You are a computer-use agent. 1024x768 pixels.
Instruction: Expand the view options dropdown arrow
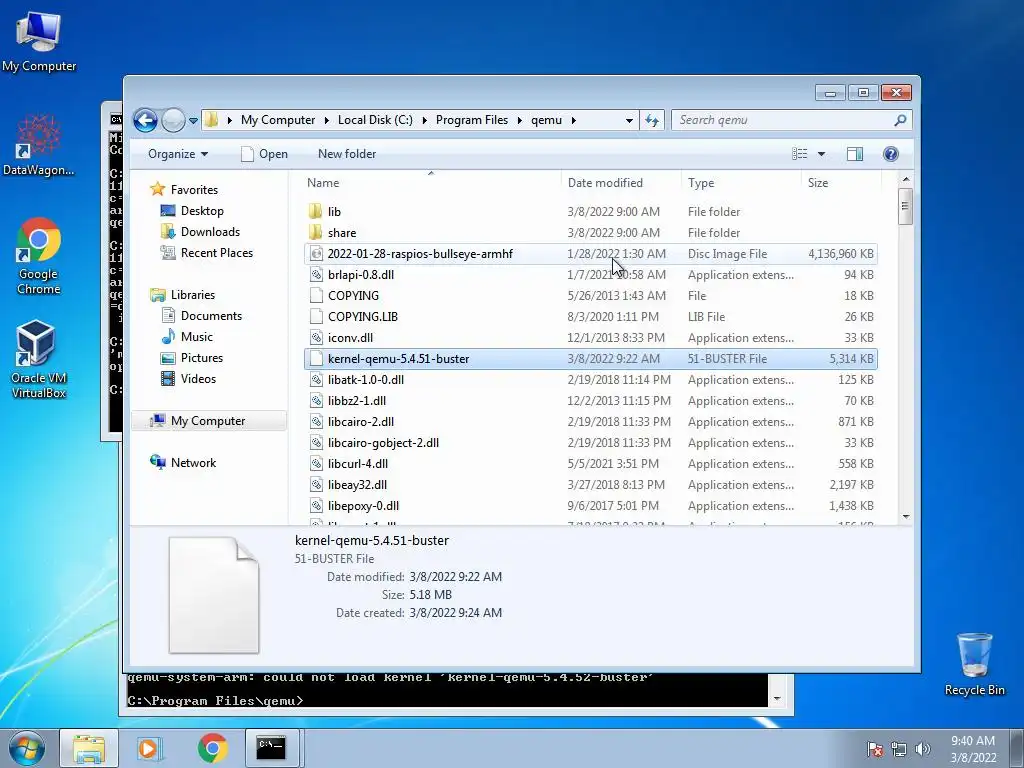(822, 154)
